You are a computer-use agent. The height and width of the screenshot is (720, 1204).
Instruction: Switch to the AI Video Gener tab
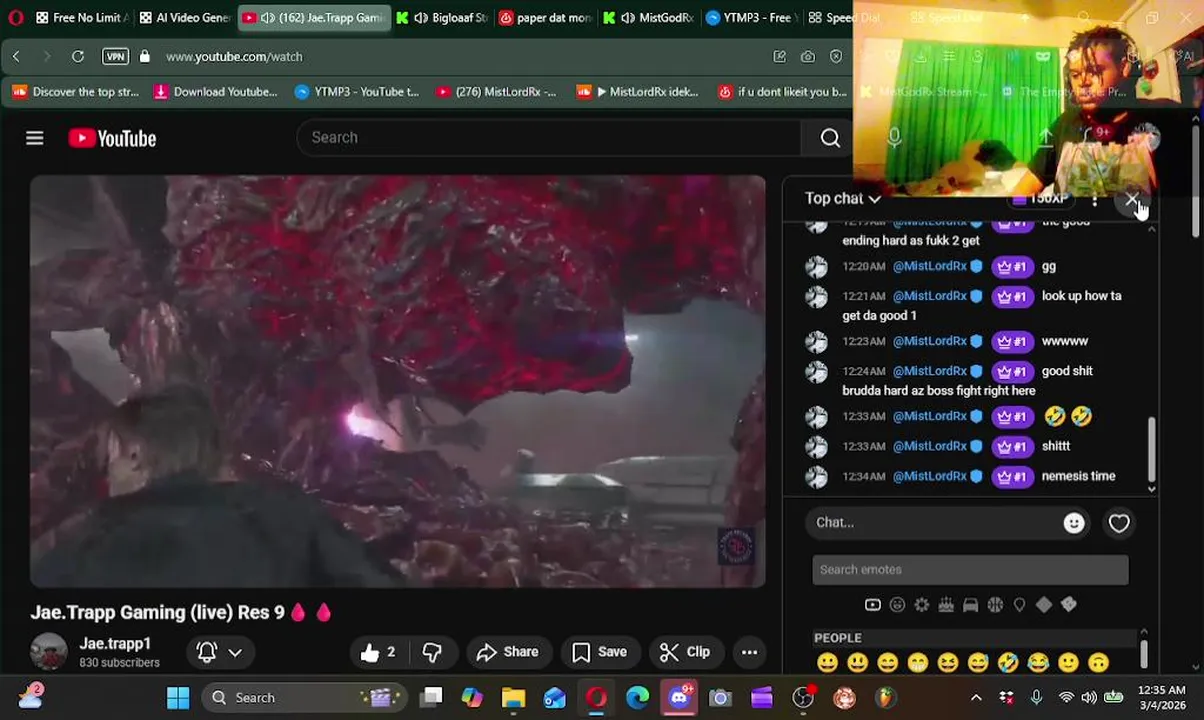(184, 18)
